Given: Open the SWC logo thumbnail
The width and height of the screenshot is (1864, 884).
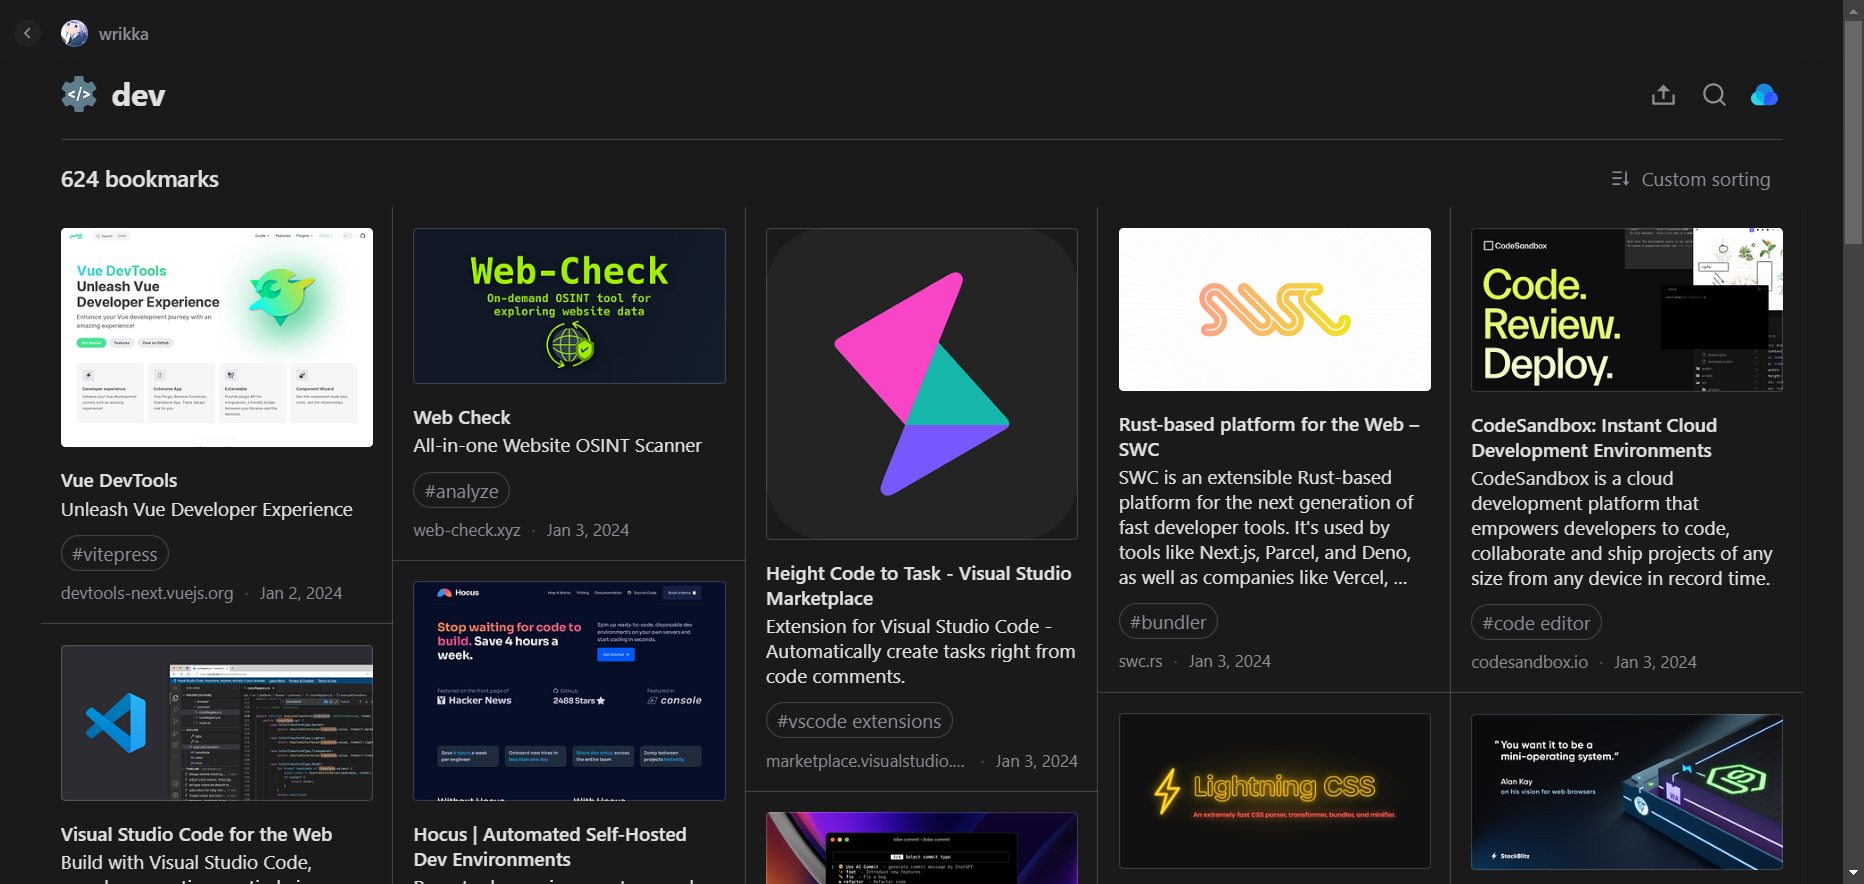Looking at the screenshot, I should [1275, 309].
